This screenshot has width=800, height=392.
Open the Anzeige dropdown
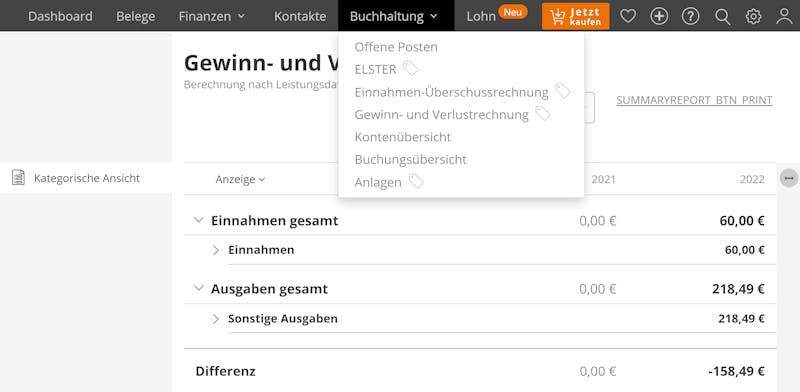tap(240, 179)
